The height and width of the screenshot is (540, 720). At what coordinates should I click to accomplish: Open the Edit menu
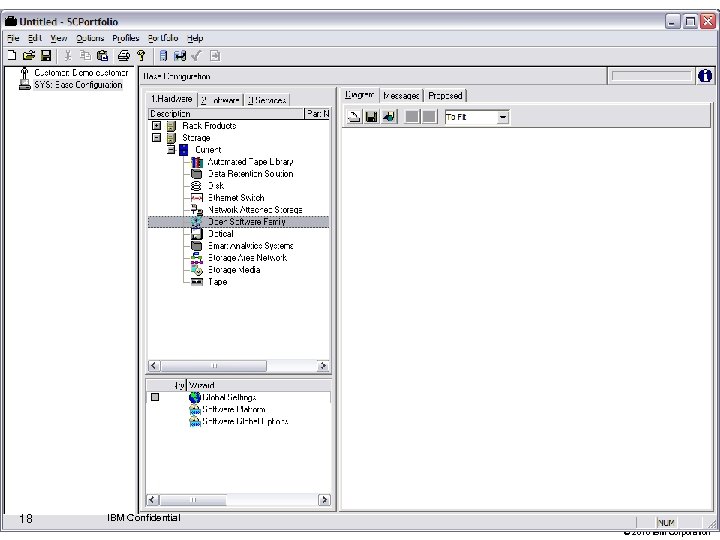coord(35,38)
